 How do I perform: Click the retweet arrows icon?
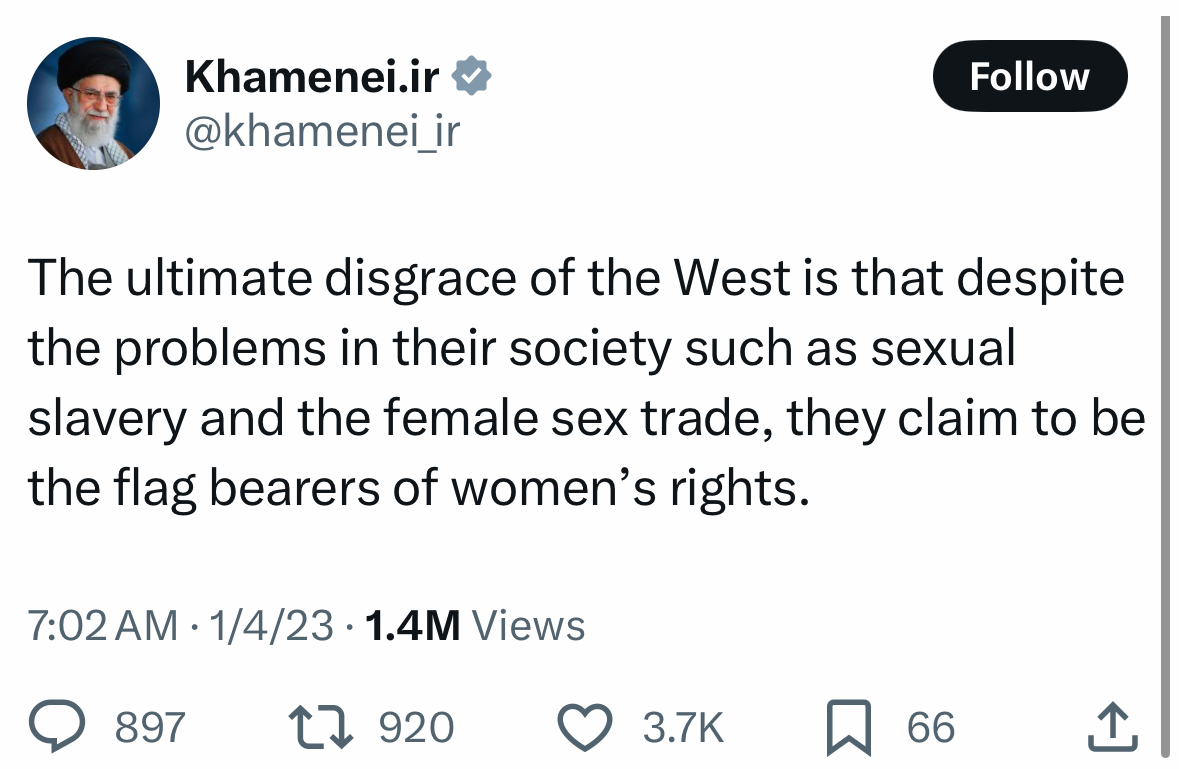click(x=321, y=726)
